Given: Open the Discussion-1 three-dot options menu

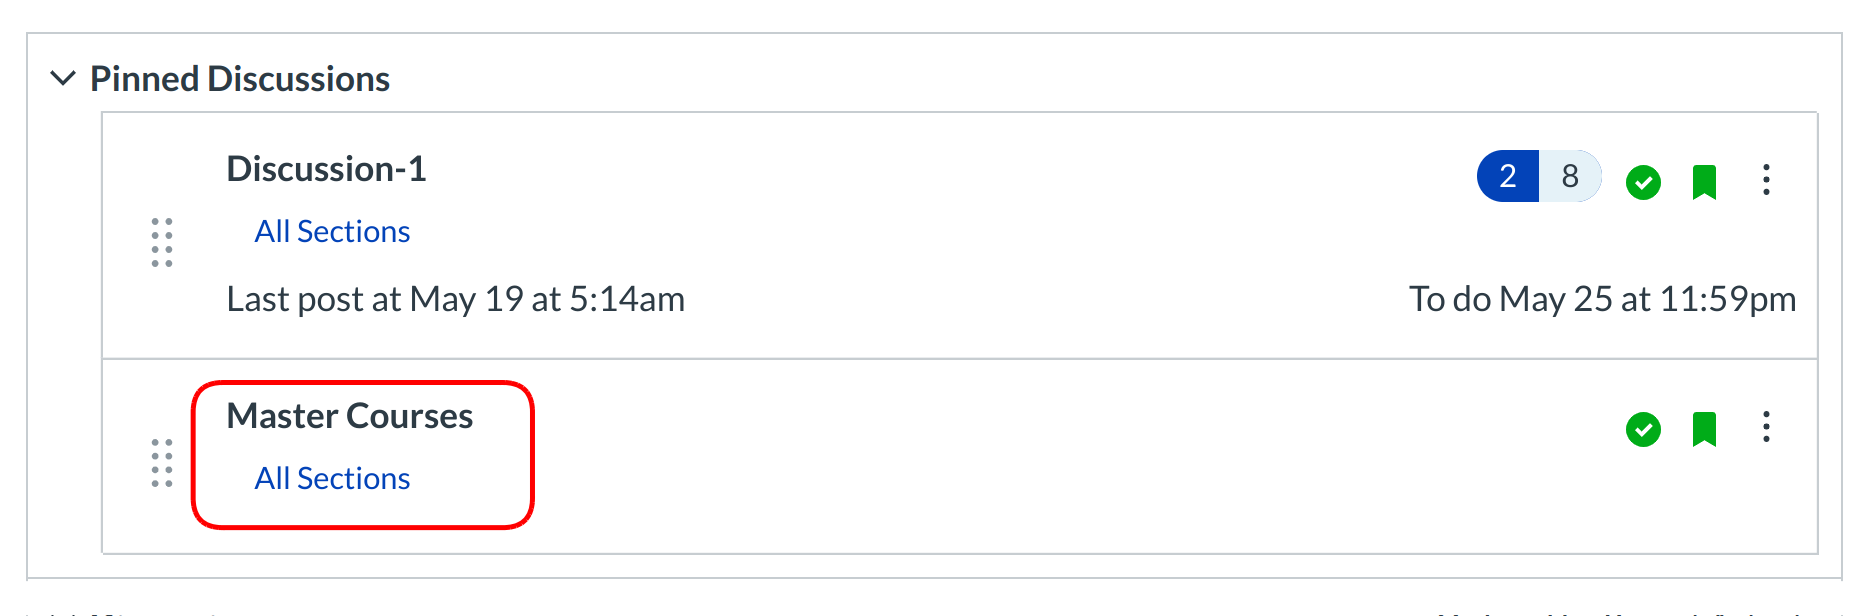Looking at the screenshot, I should pyautogui.click(x=1766, y=180).
